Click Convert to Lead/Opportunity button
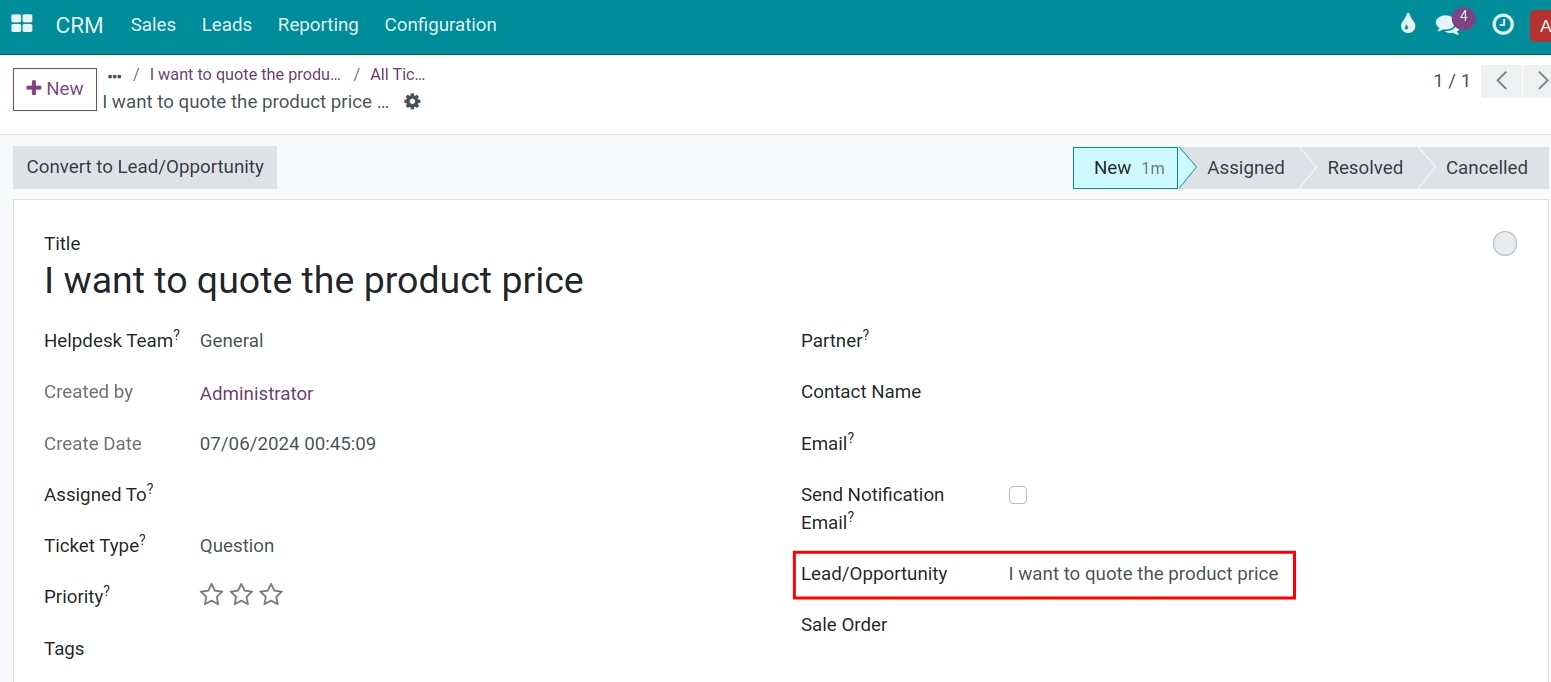The image size is (1551, 682). coord(145,167)
